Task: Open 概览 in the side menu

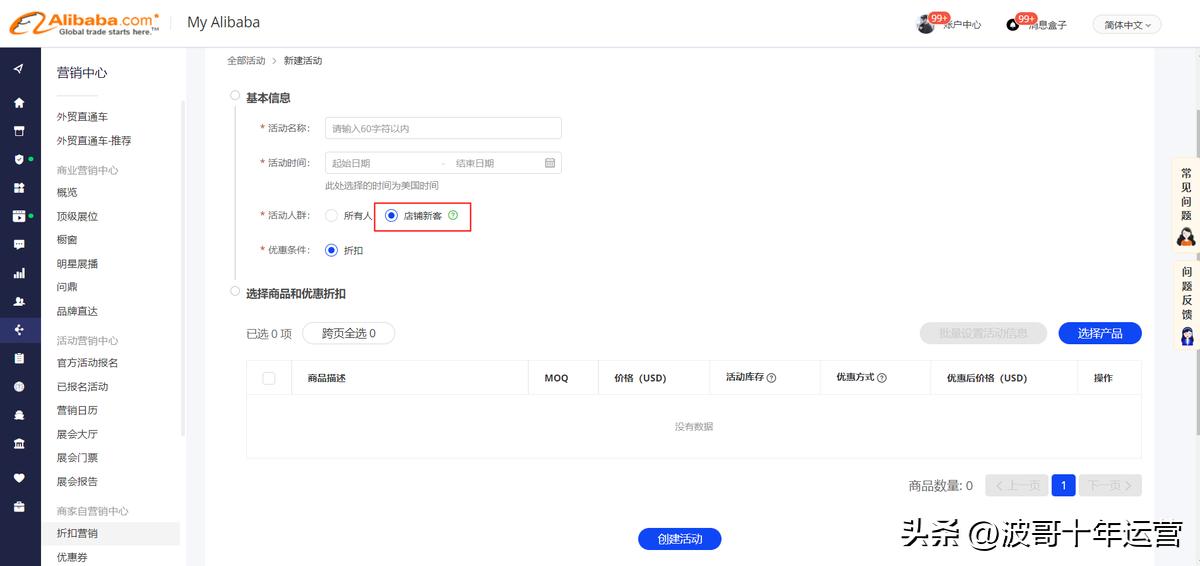Action: click(67, 192)
